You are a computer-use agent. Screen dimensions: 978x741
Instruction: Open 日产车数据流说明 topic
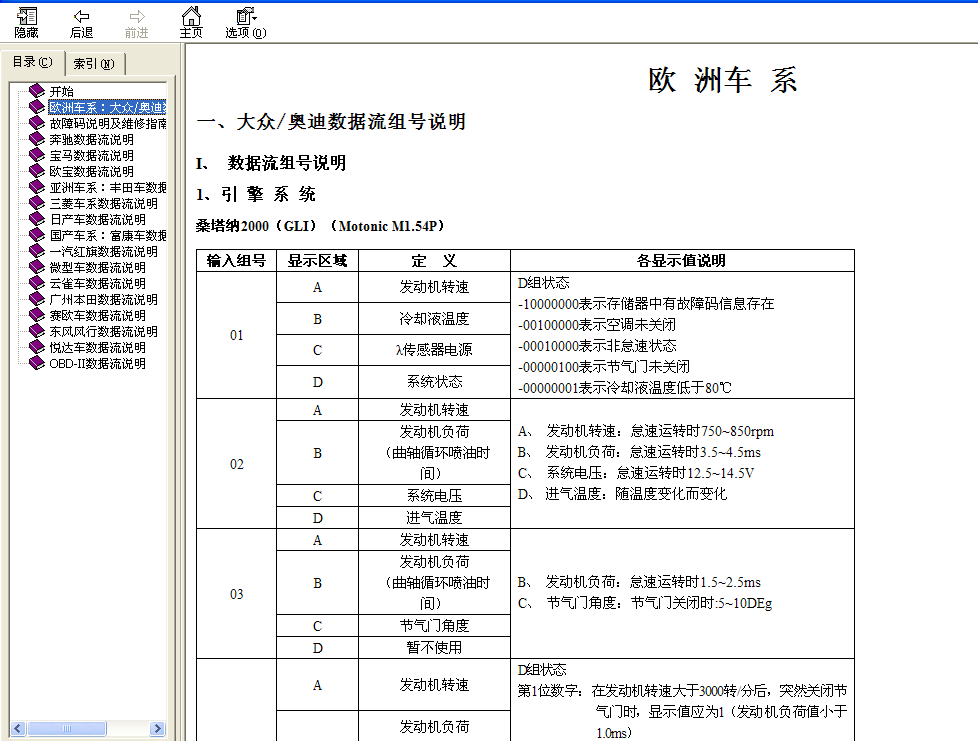[x=98, y=219]
